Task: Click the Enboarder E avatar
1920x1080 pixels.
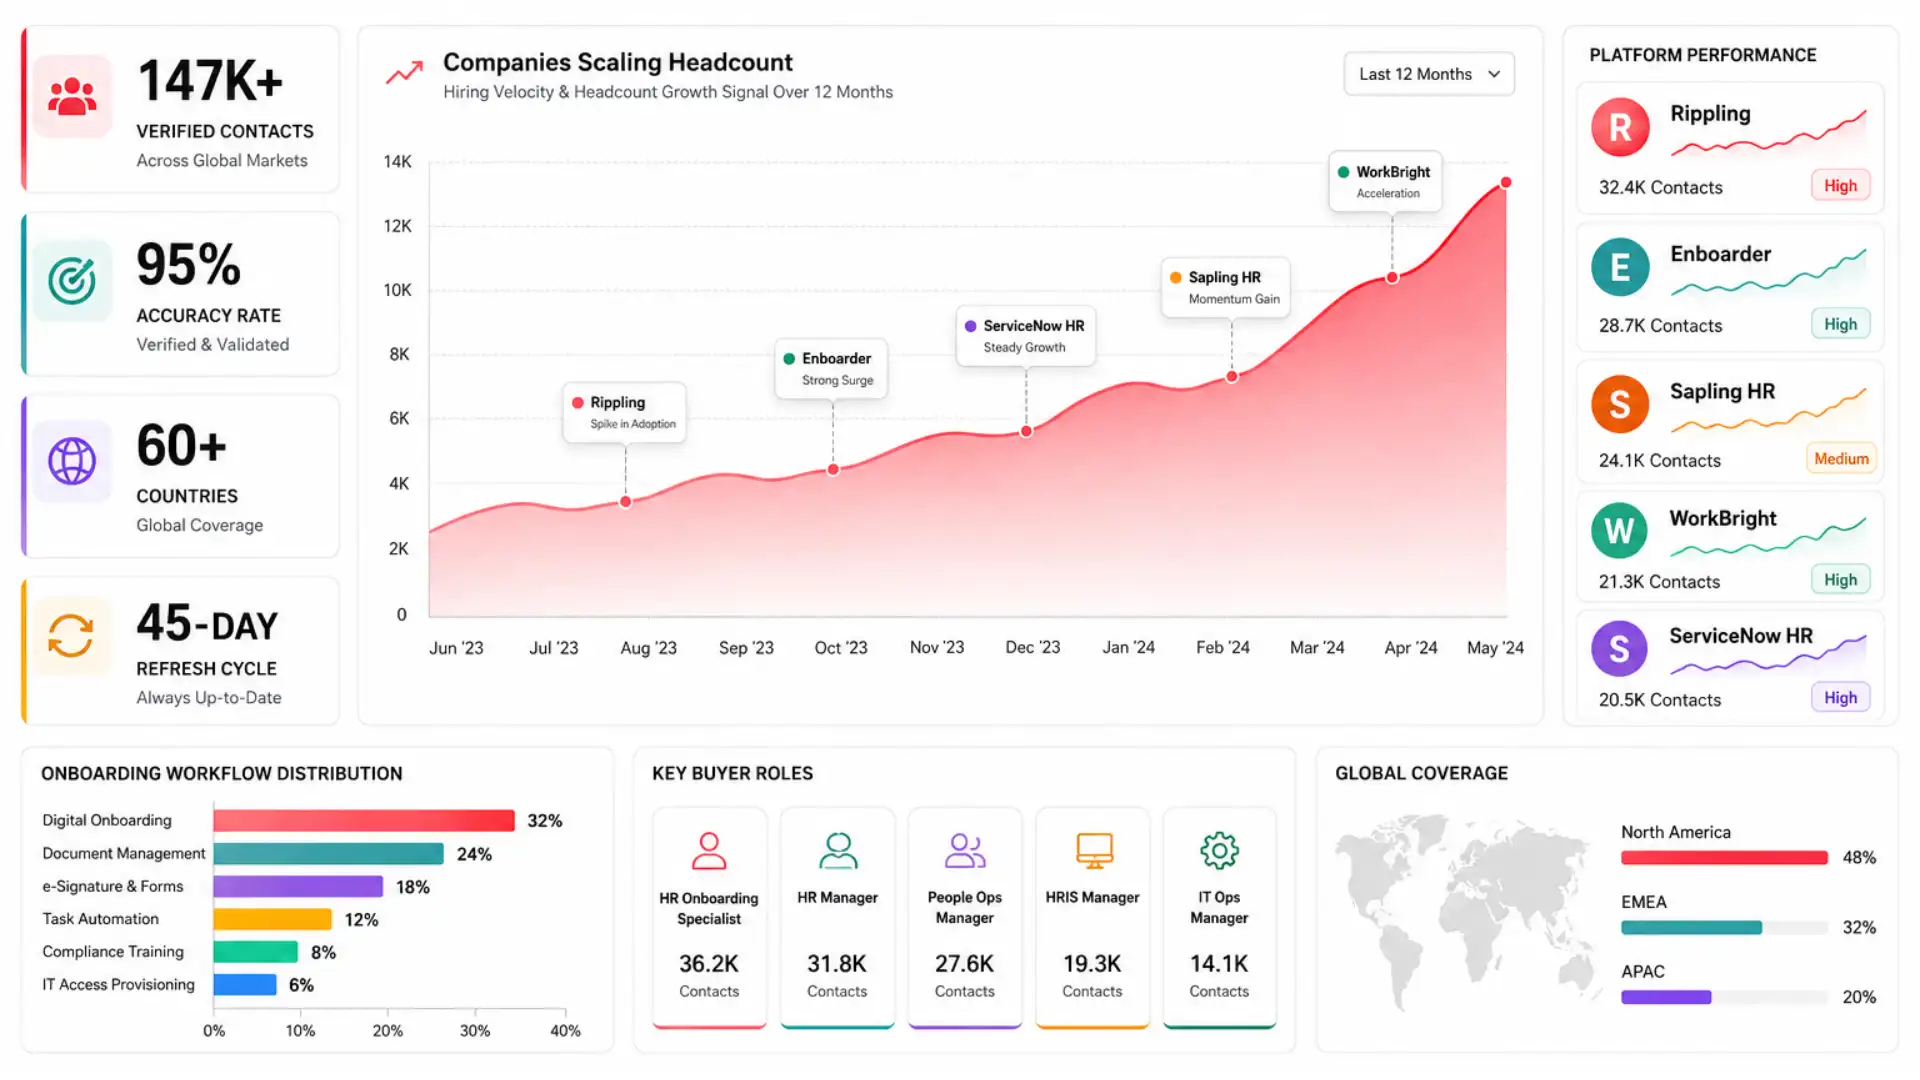Action: tap(1620, 267)
